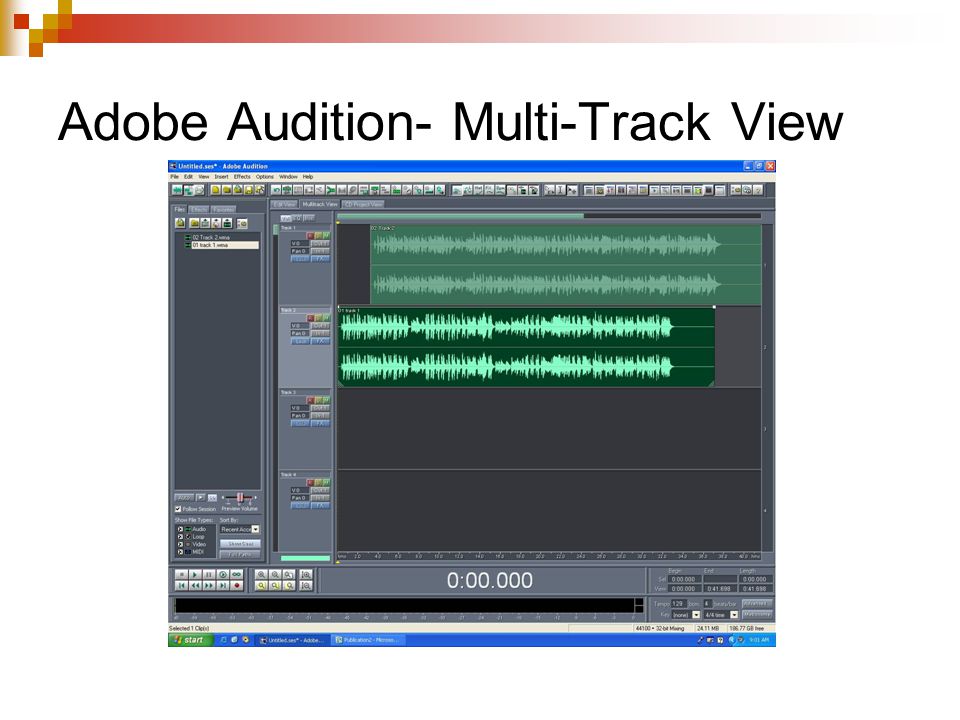Click the rightmost Files panel options icon
960x720 pixels.
click(242, 223)
